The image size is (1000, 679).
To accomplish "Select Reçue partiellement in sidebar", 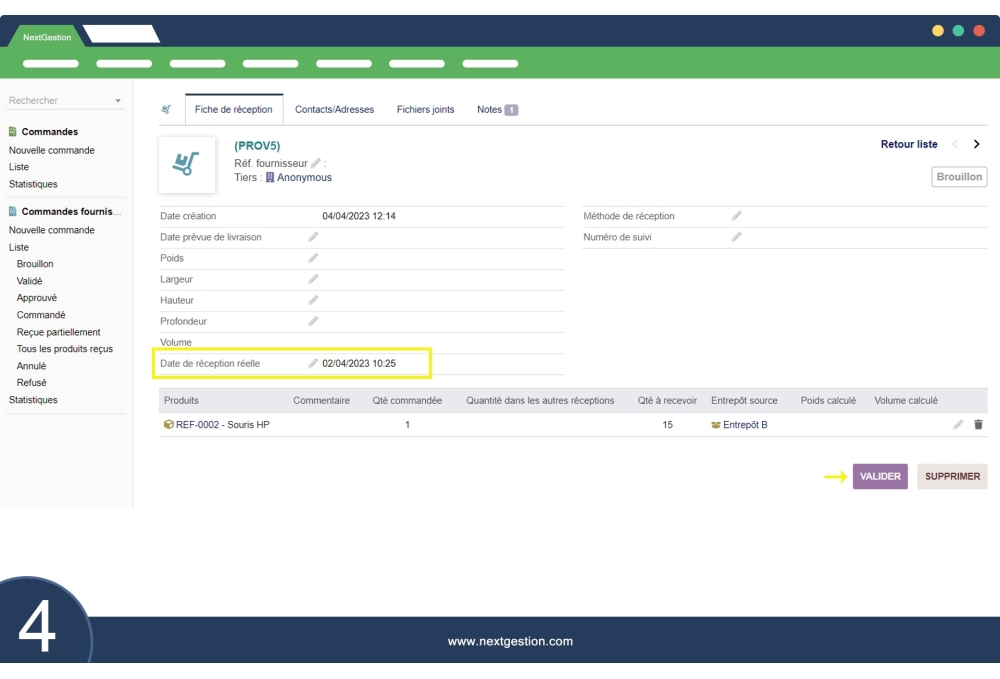I will pyautogui.click(x=59, y=332).
